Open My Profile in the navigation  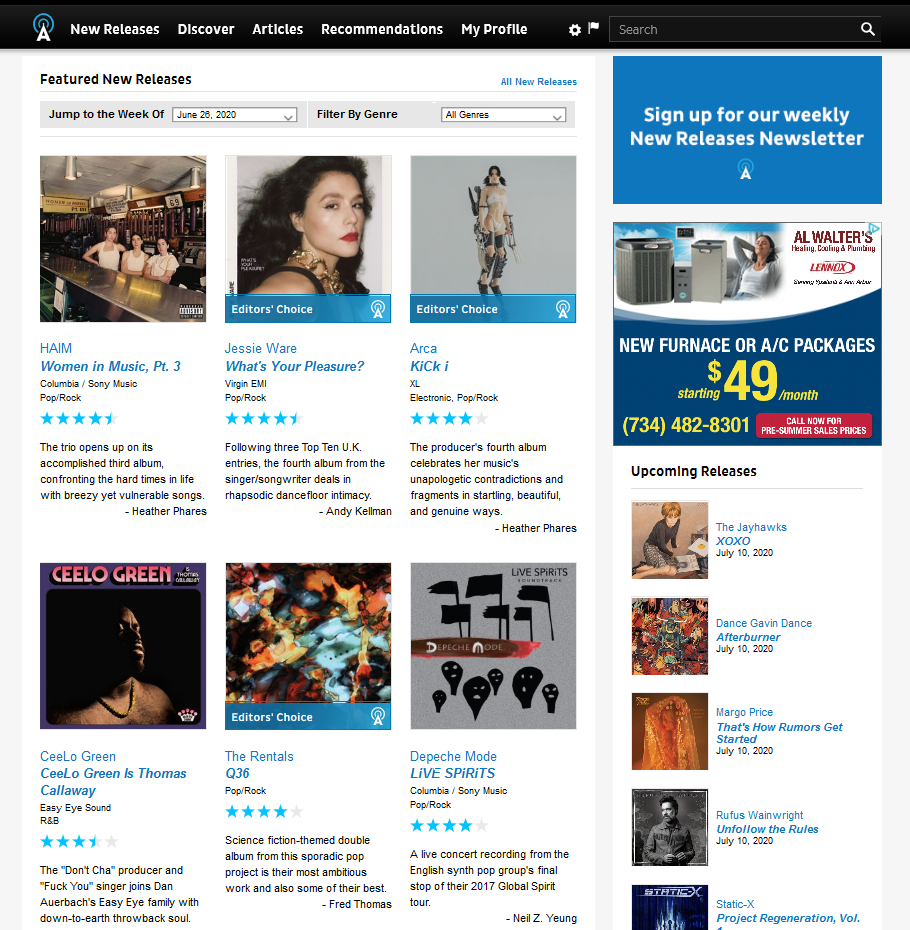494,29
